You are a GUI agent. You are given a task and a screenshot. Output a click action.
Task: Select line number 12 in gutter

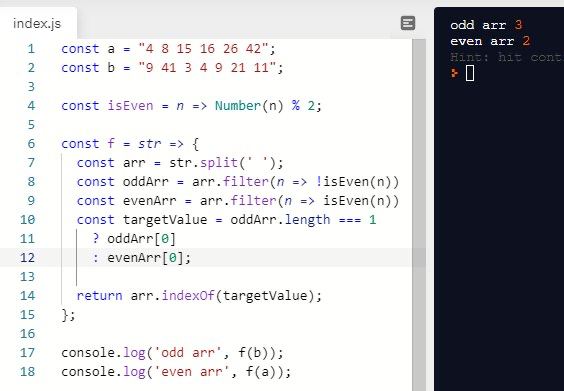coord(27,258)
